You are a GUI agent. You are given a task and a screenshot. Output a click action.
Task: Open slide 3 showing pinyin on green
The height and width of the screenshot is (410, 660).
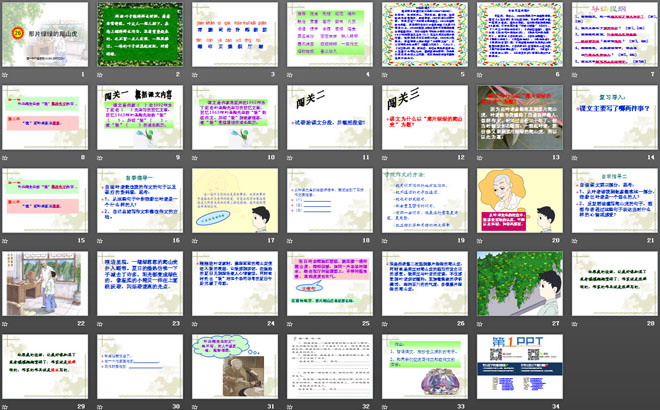(233, 34)
